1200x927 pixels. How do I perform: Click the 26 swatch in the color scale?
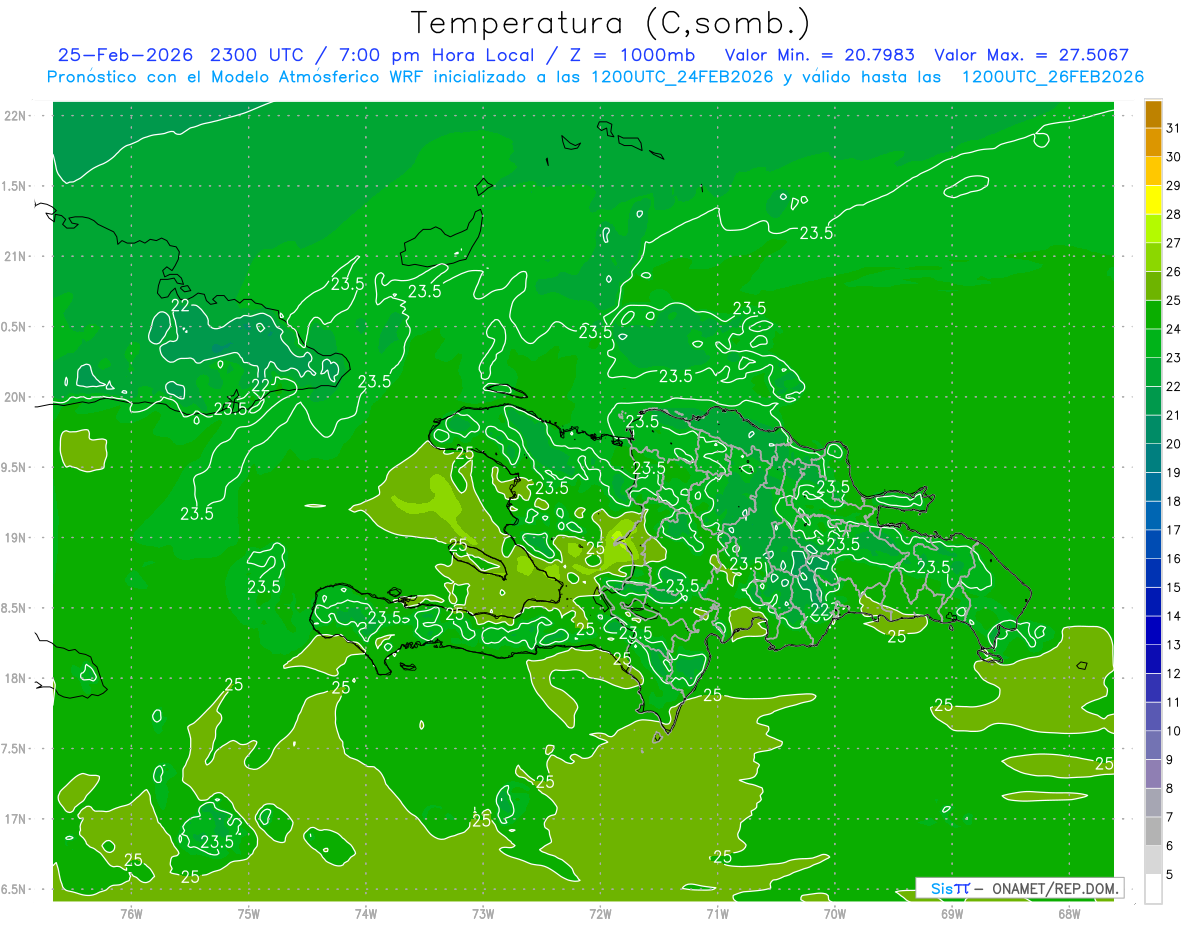click(1153, 258)
